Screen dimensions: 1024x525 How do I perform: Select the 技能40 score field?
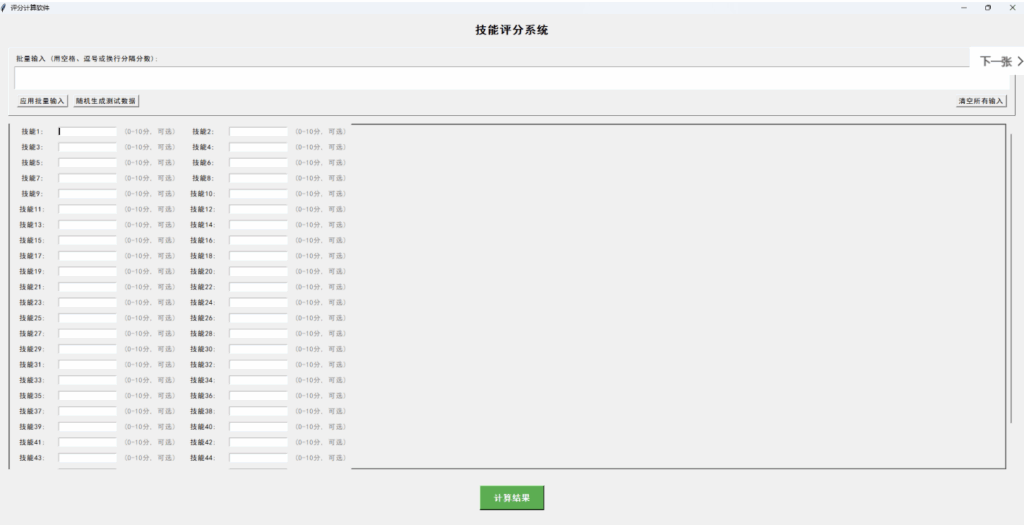[x=258, y=427]
